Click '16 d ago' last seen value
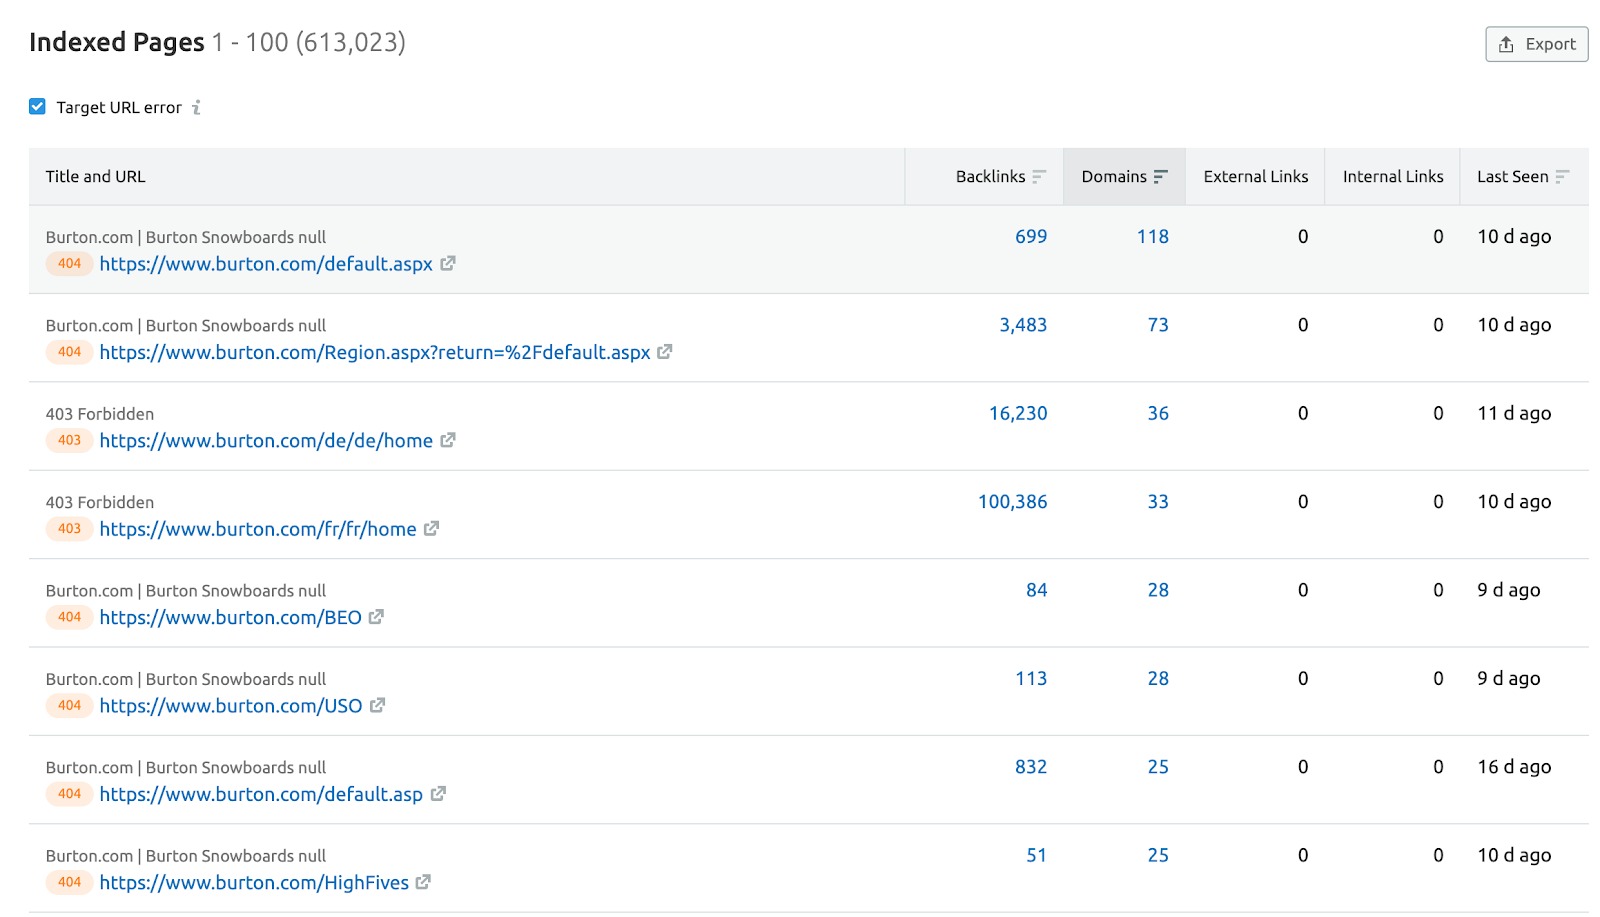The width and height of the screenshot is (1600, 917). 1514,767
